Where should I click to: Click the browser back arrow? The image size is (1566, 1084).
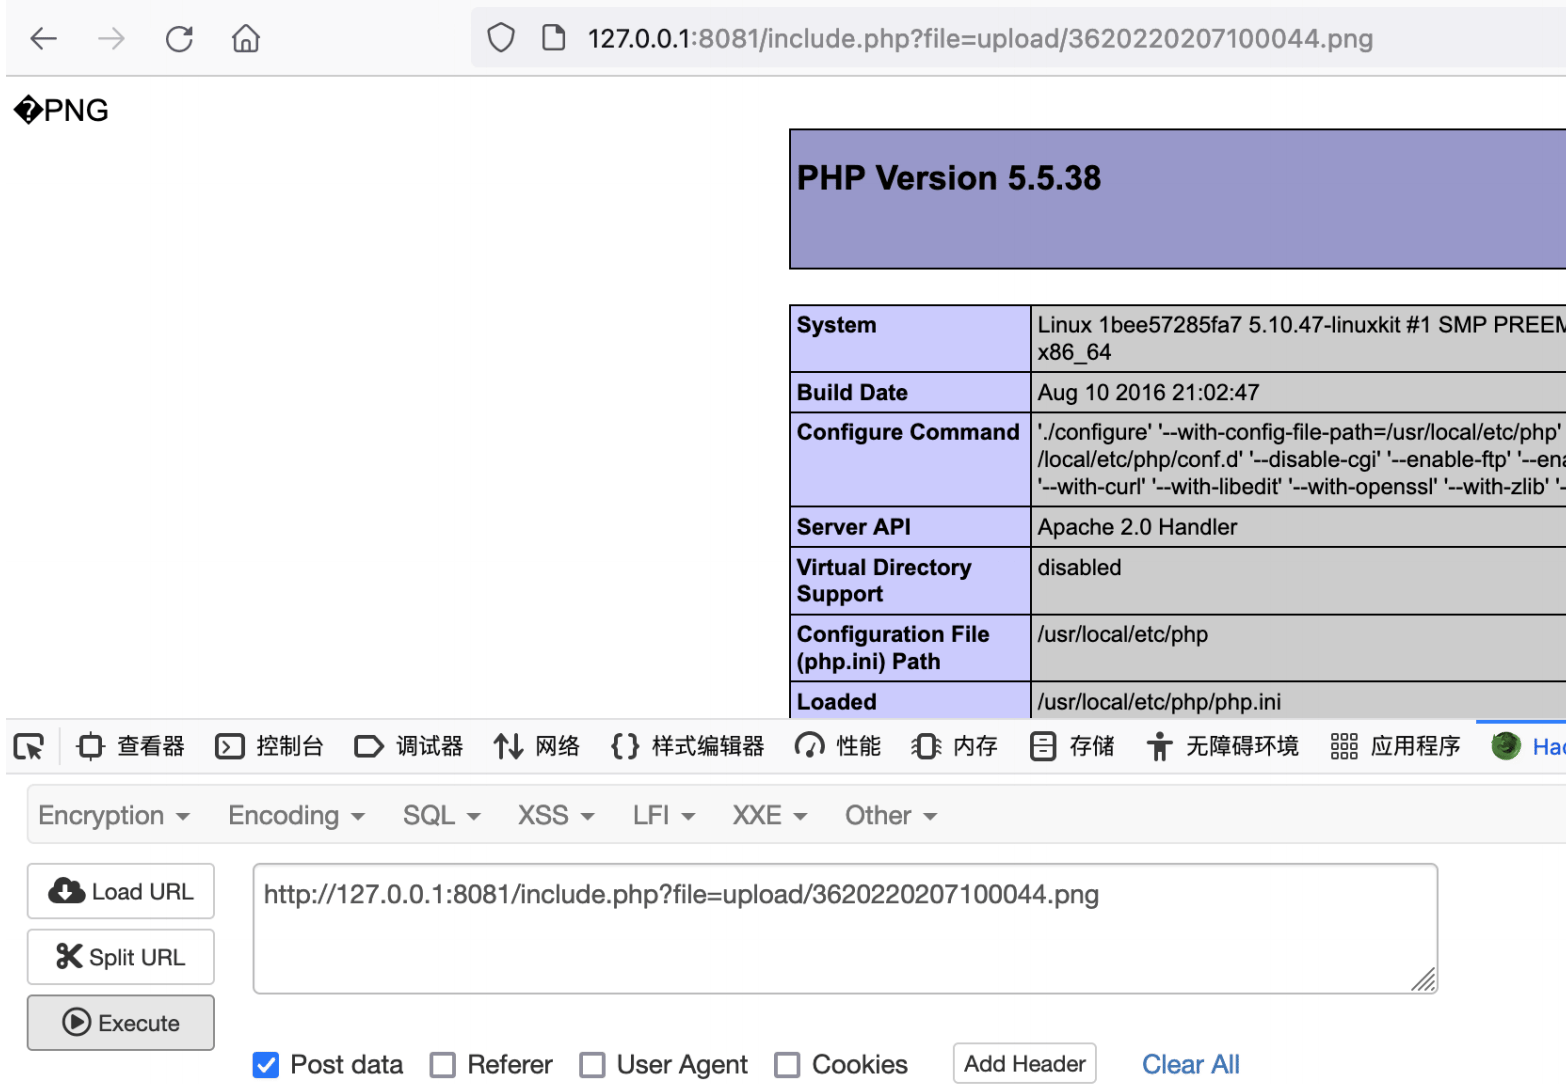[44, 39]
